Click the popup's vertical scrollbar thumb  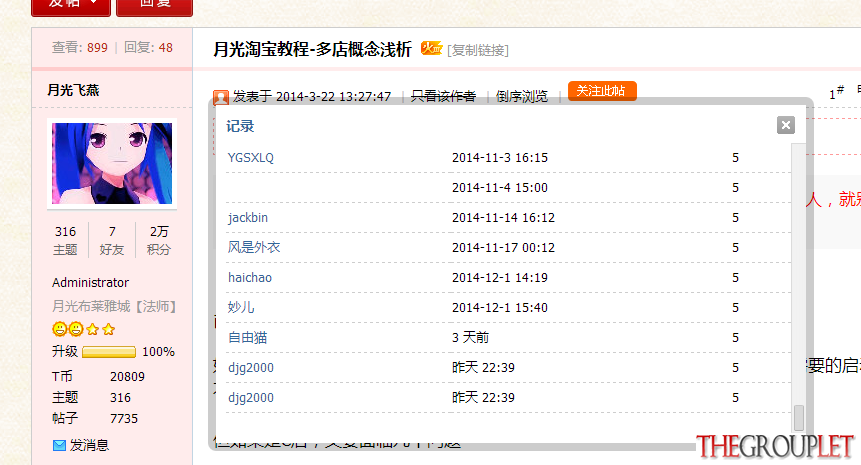point(799,418)
